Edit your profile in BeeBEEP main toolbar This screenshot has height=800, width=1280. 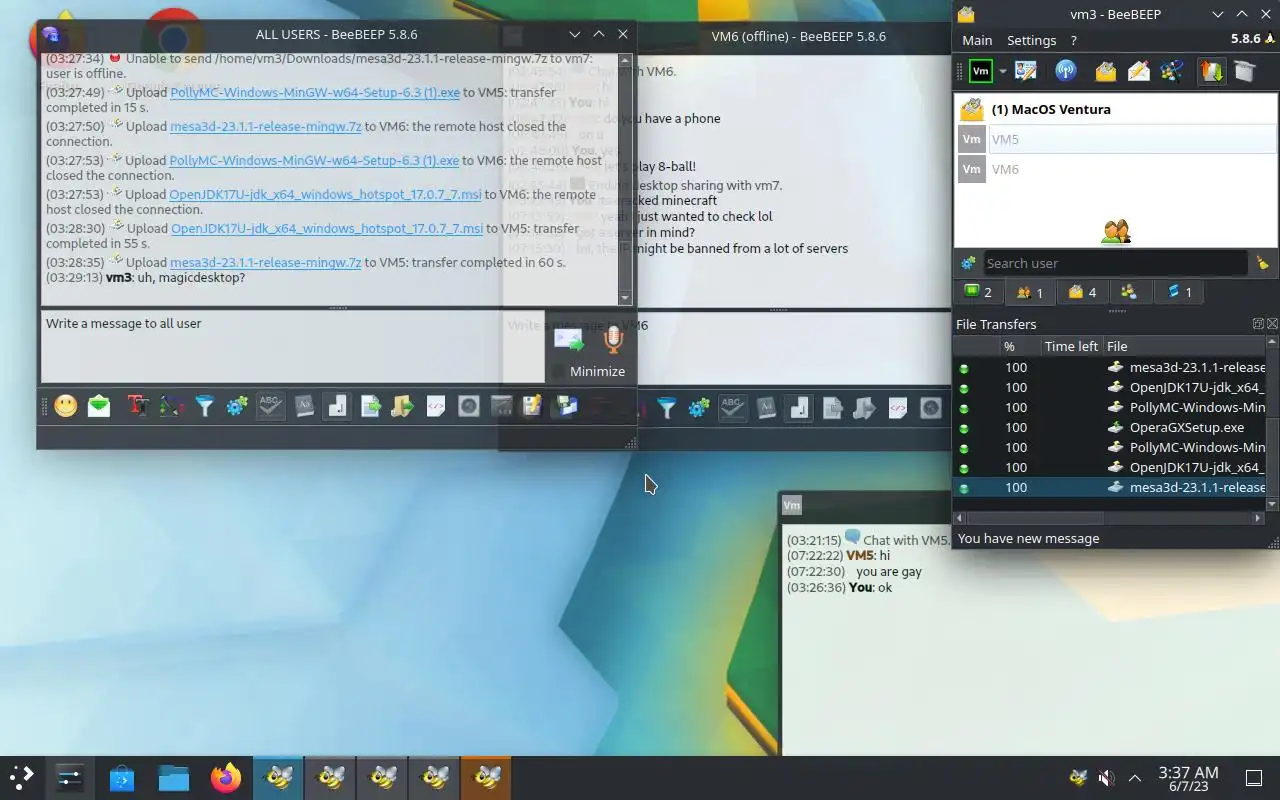(1026, 71)
